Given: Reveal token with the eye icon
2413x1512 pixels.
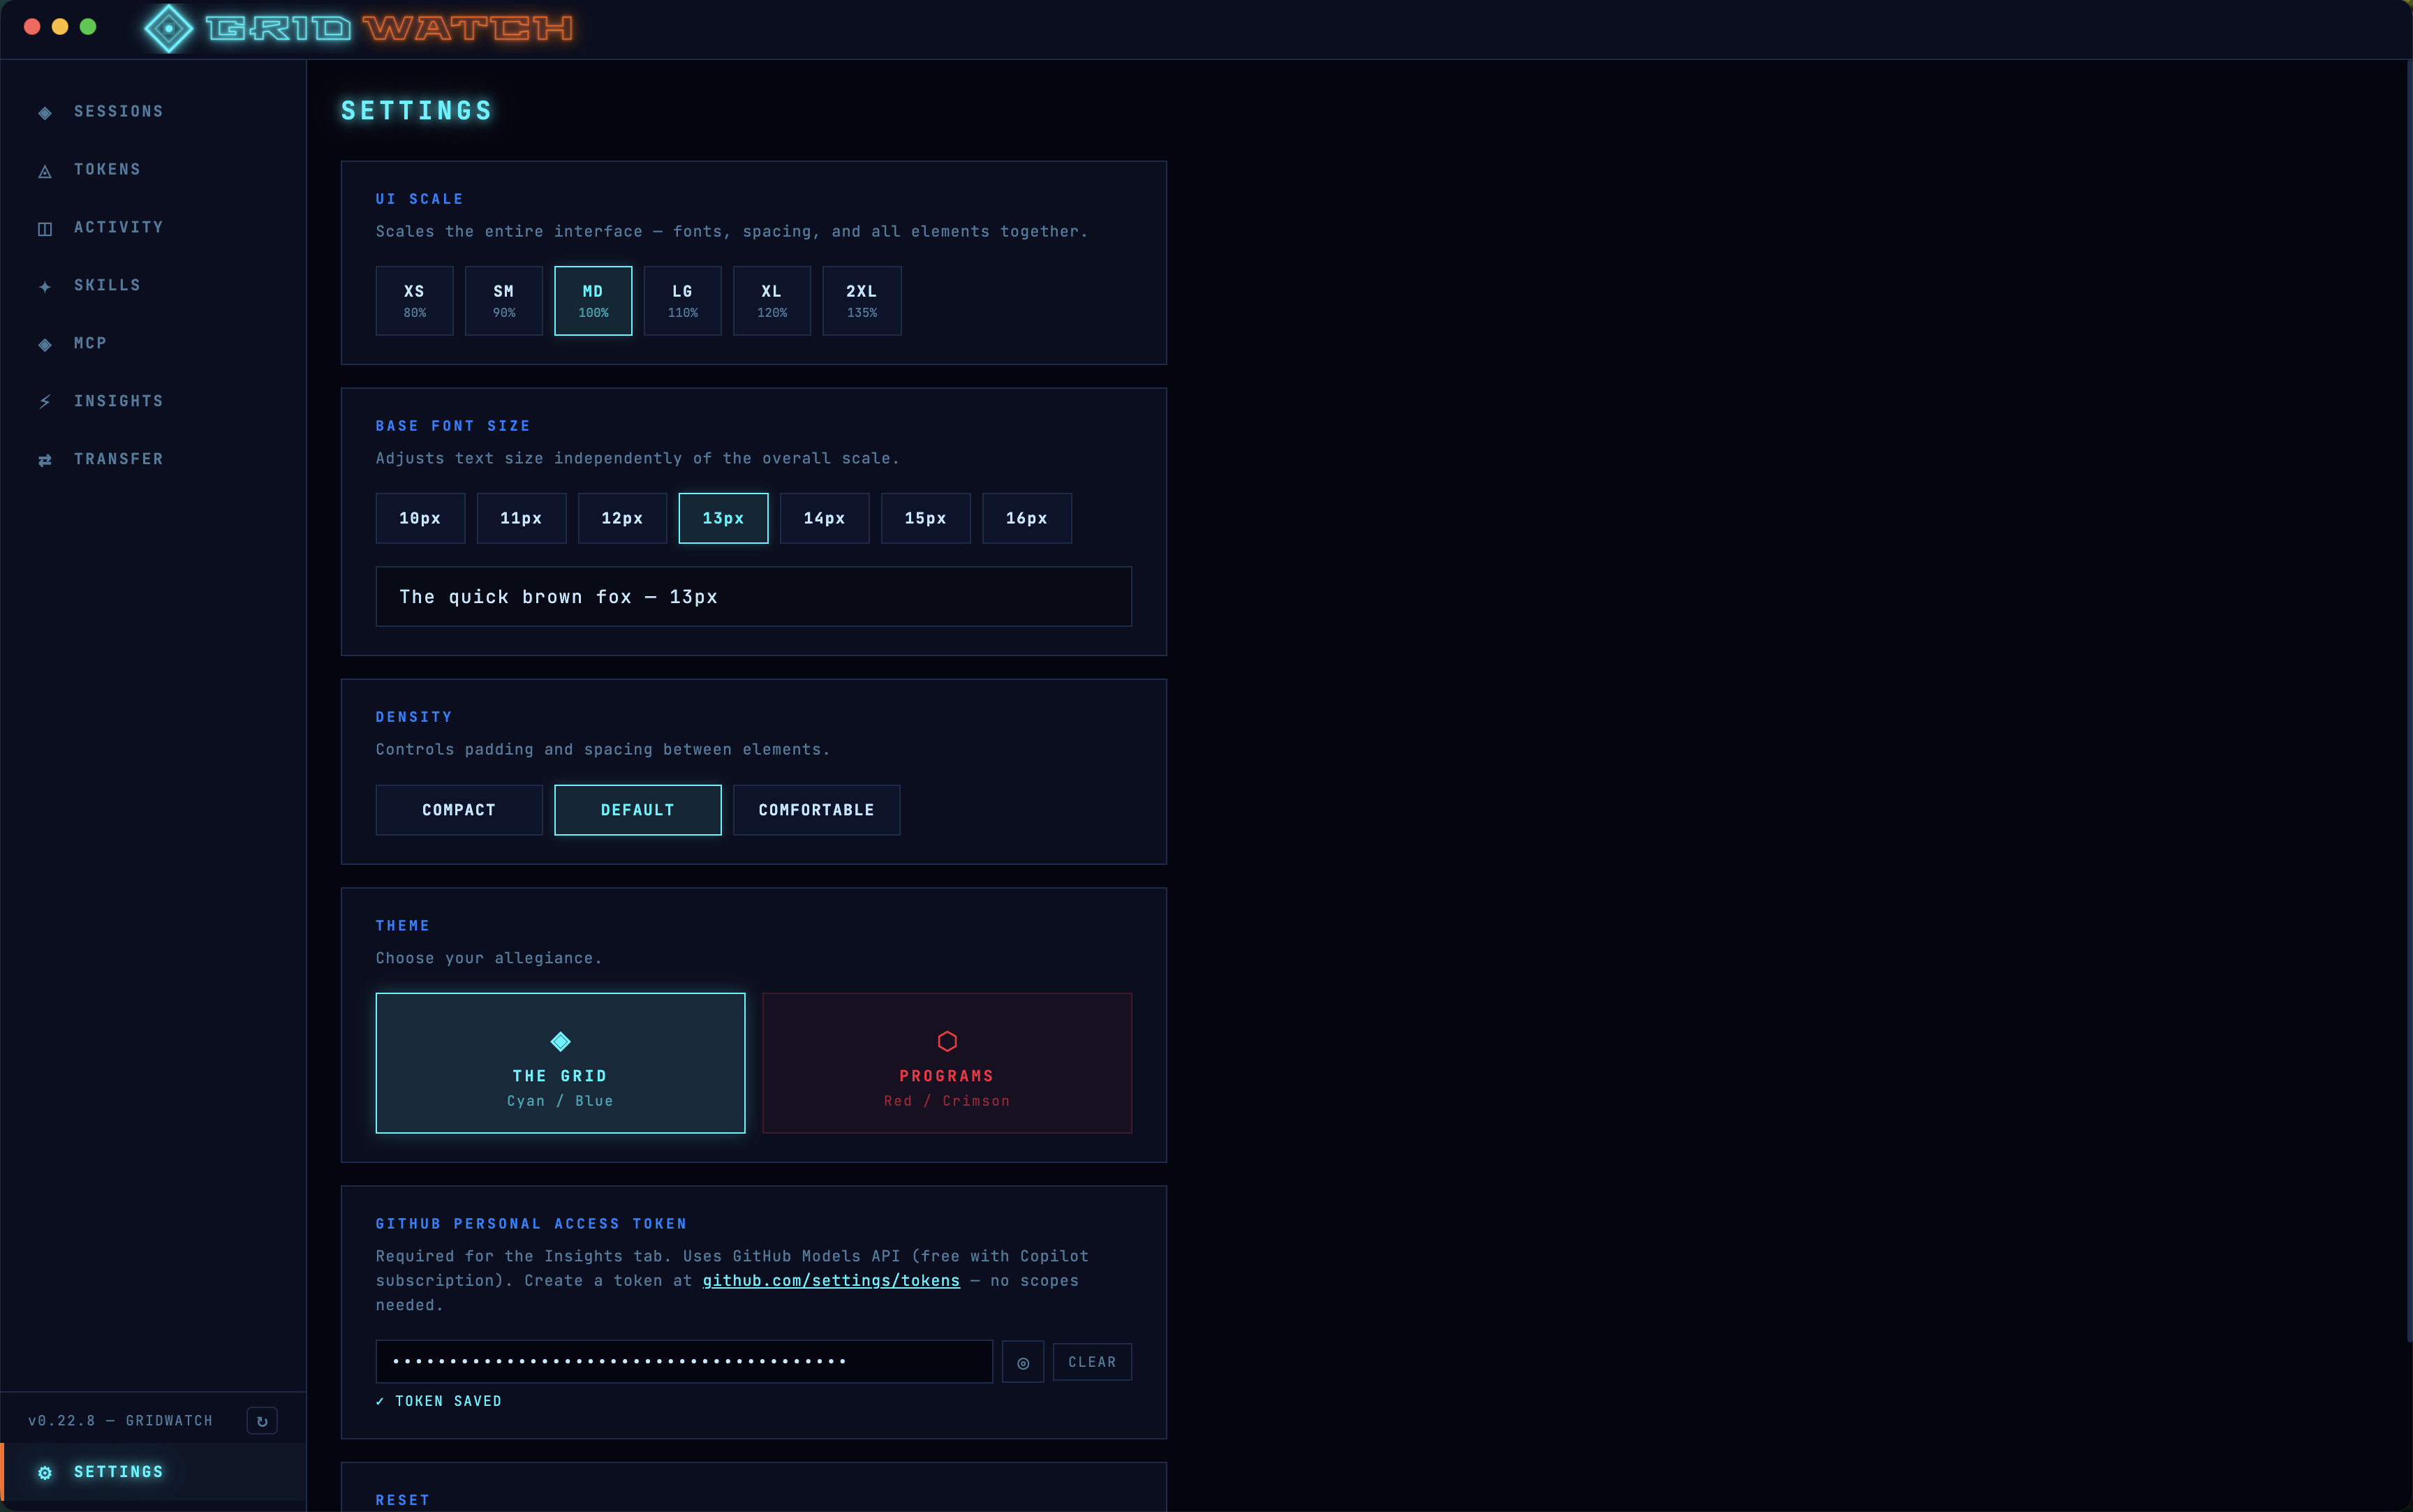Looking at the screenshot, I should point(1022,1362).
